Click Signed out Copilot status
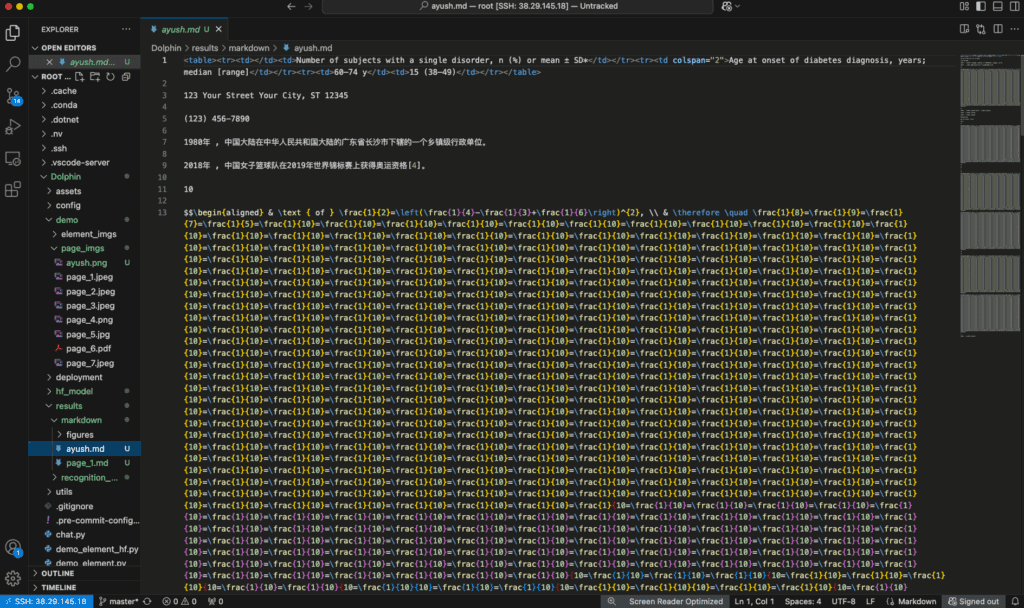The height and width of the screenshot is (608, 1024). [973, 601]
